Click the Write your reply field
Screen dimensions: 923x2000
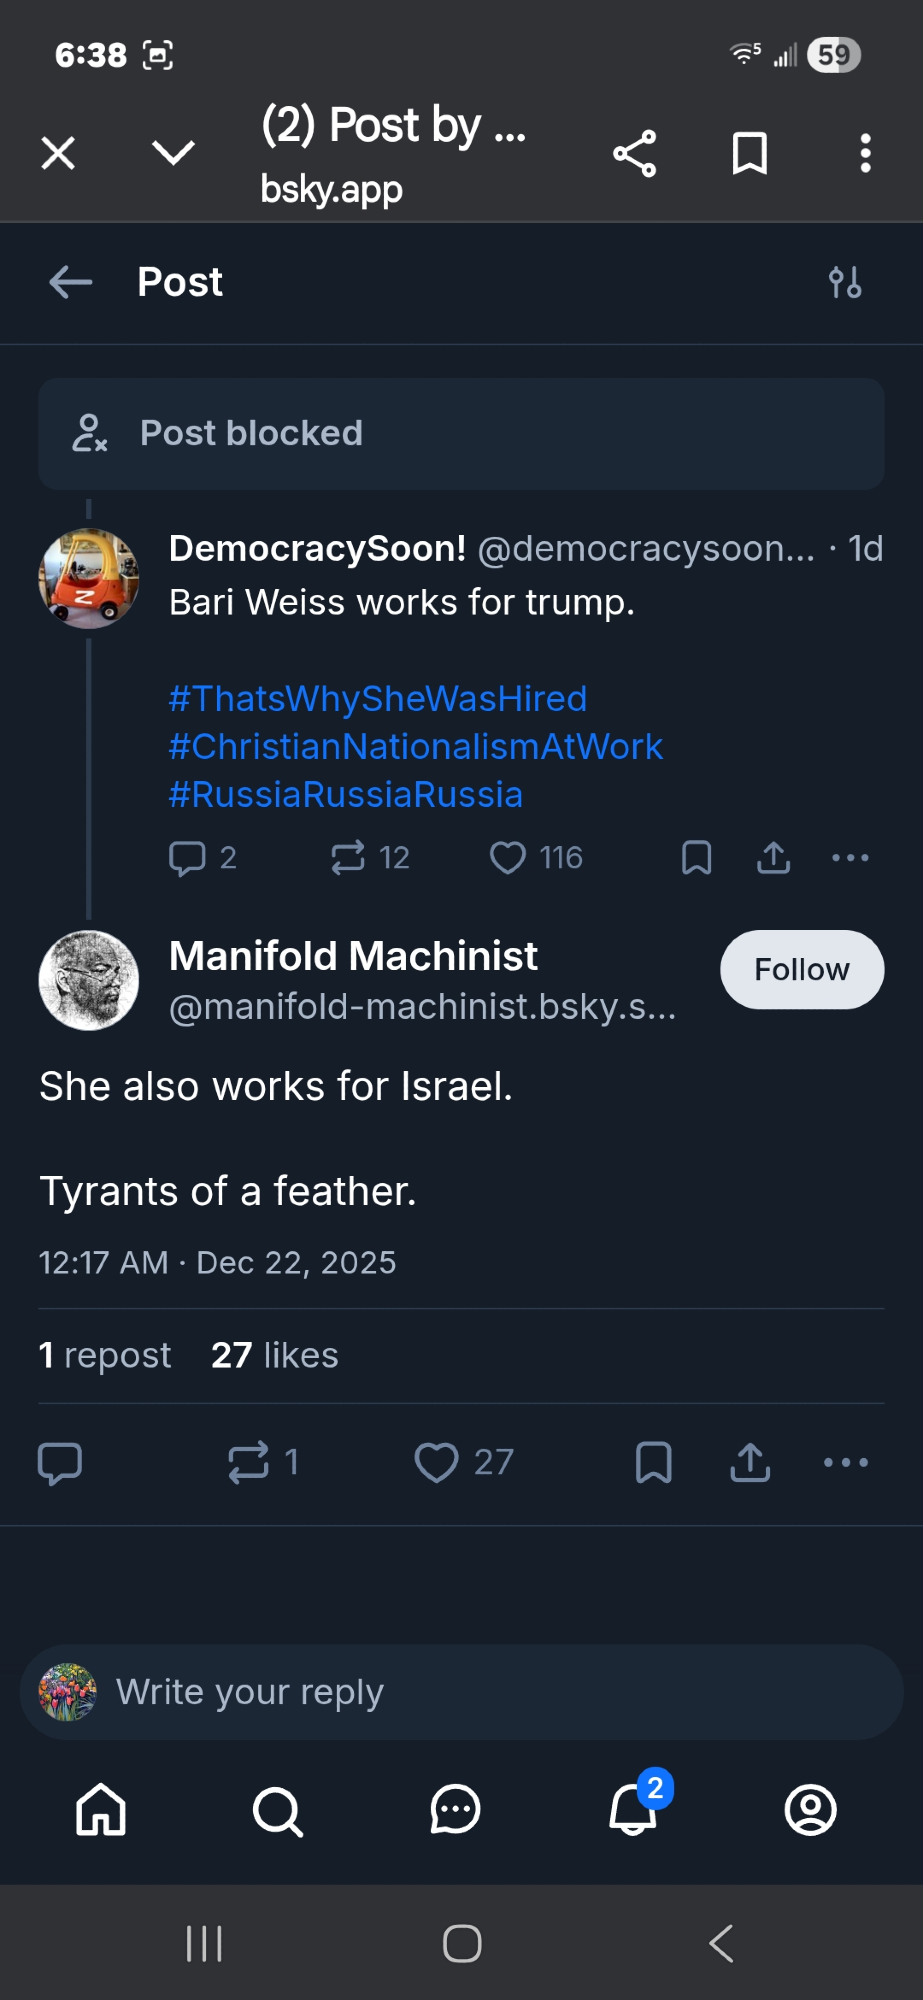pos(460,1692)
